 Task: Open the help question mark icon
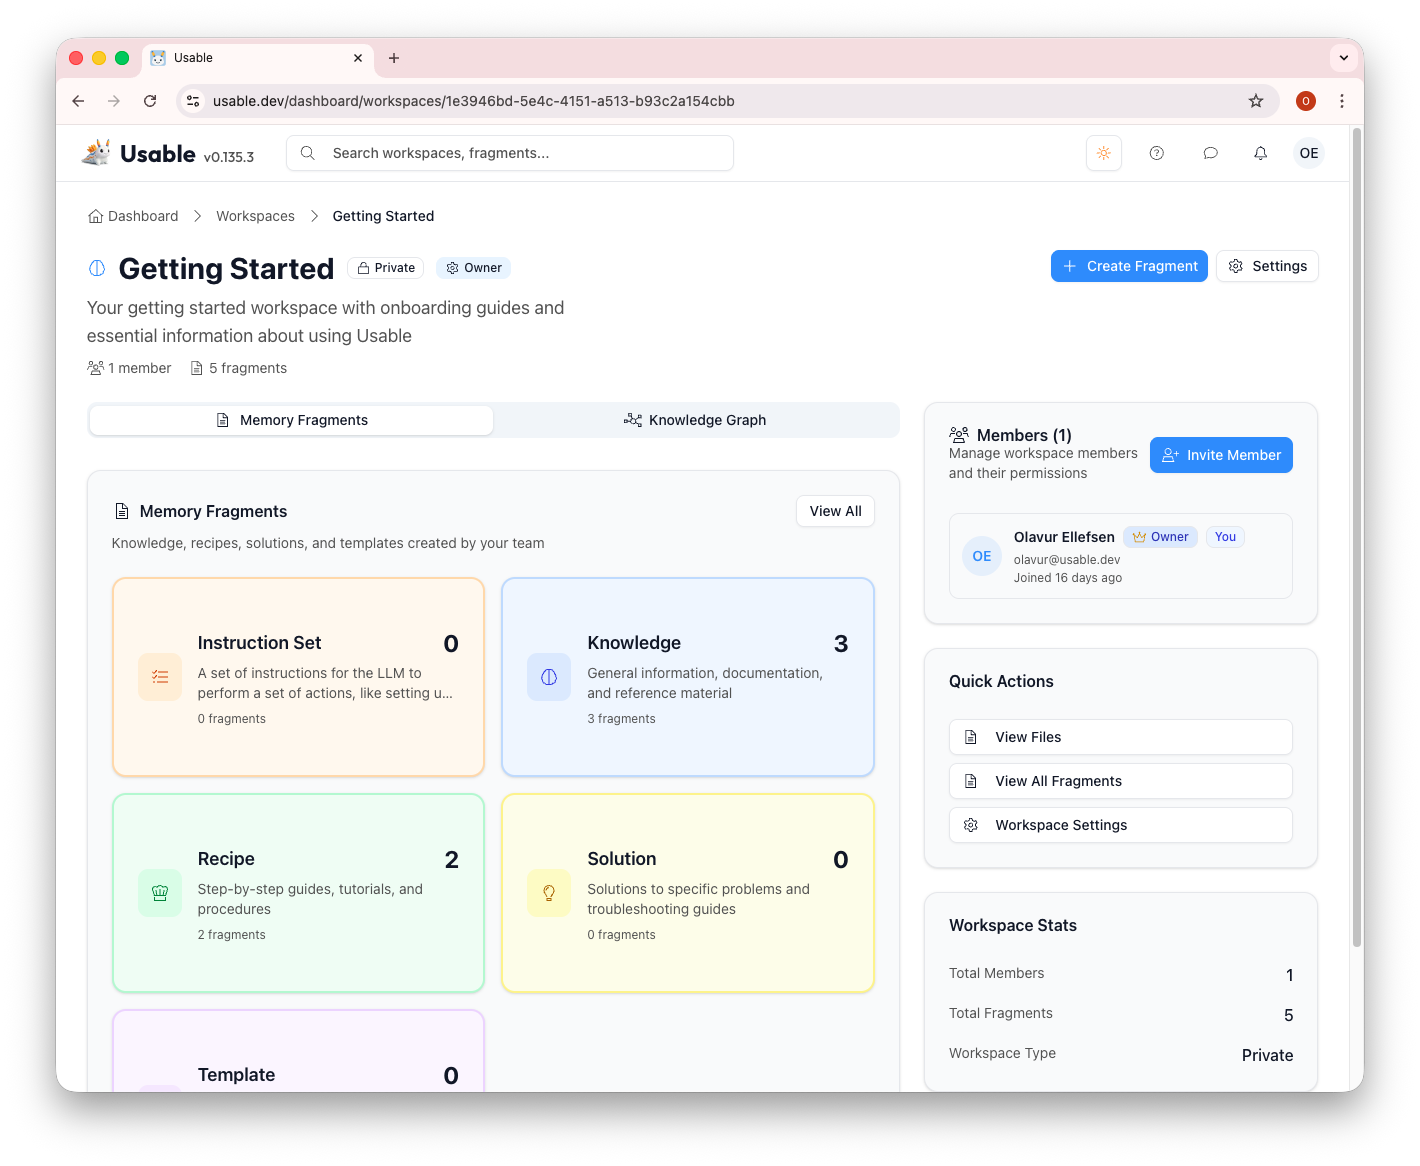click(1157, 153)
